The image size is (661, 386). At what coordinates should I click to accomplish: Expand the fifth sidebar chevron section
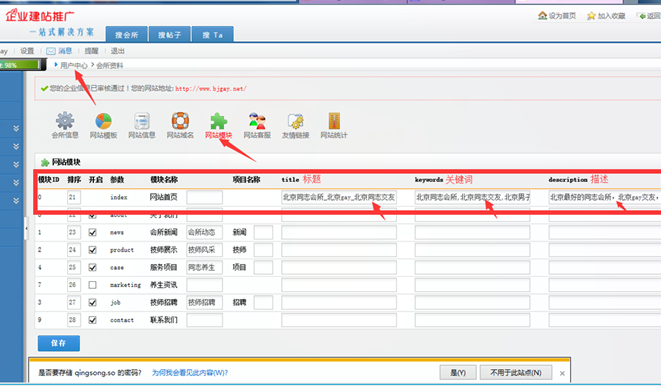[16, 201]
